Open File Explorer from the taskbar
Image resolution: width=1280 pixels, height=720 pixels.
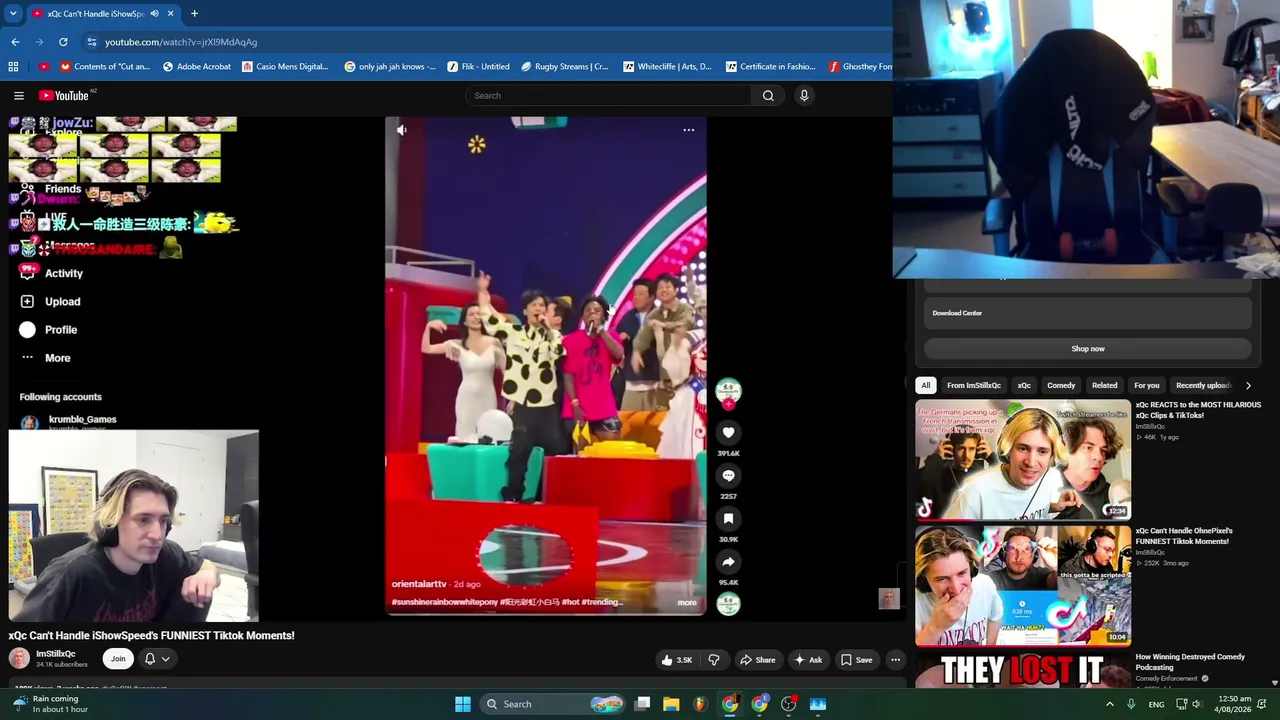[671, 704]
